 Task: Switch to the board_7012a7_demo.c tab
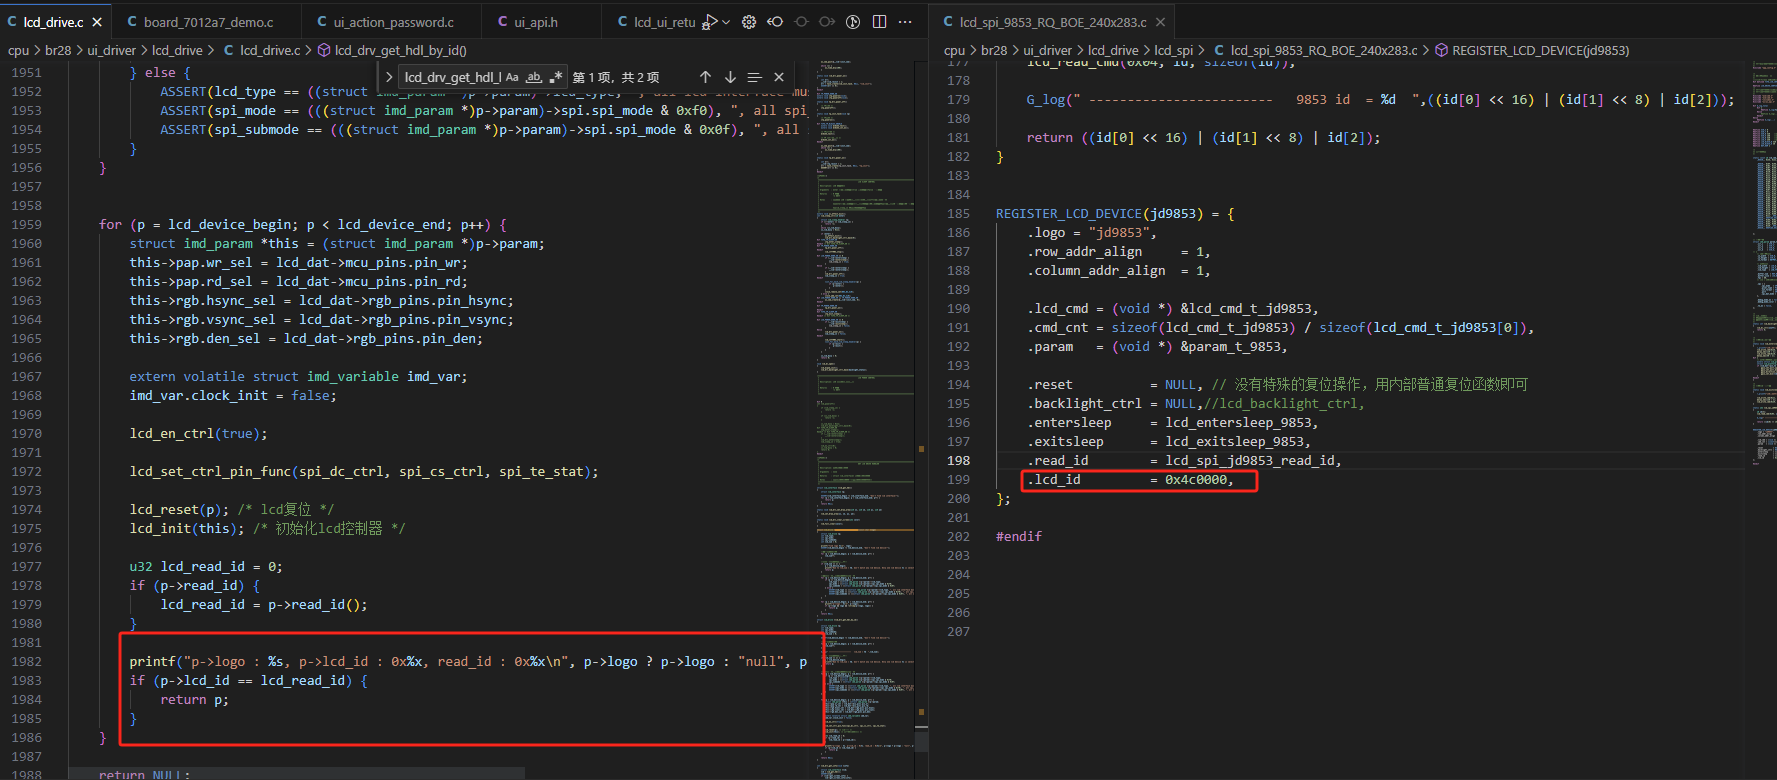[x=208, y=22]
